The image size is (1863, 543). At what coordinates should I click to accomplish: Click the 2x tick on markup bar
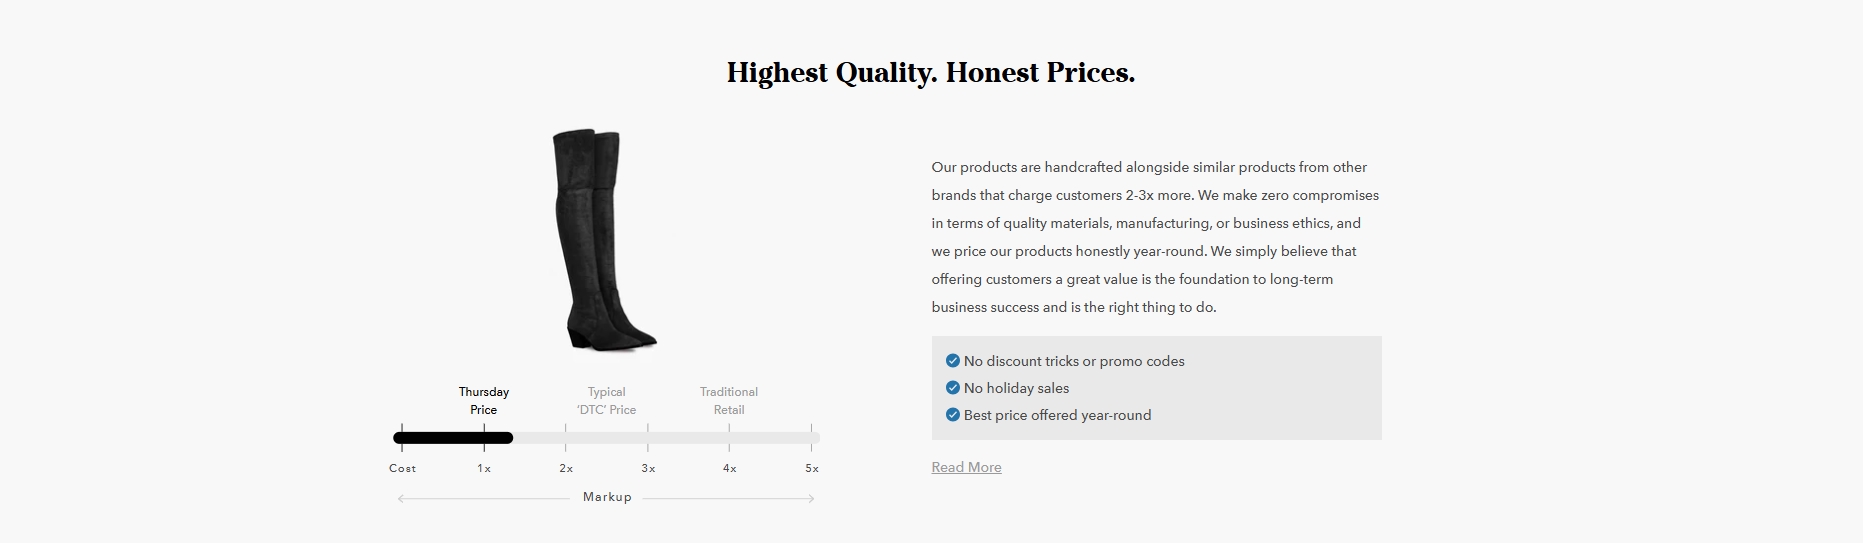[566, 437]
